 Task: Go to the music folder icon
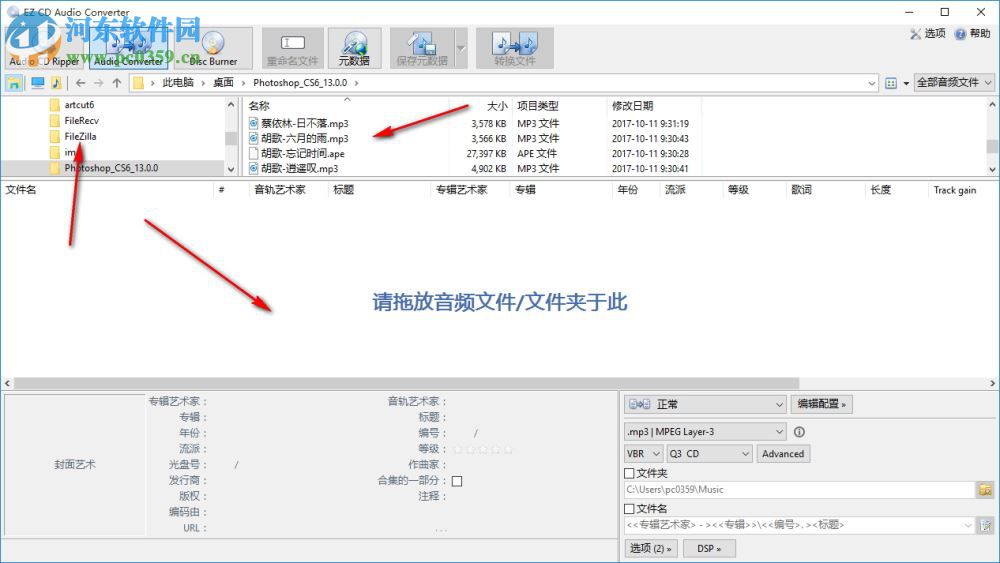55,82
